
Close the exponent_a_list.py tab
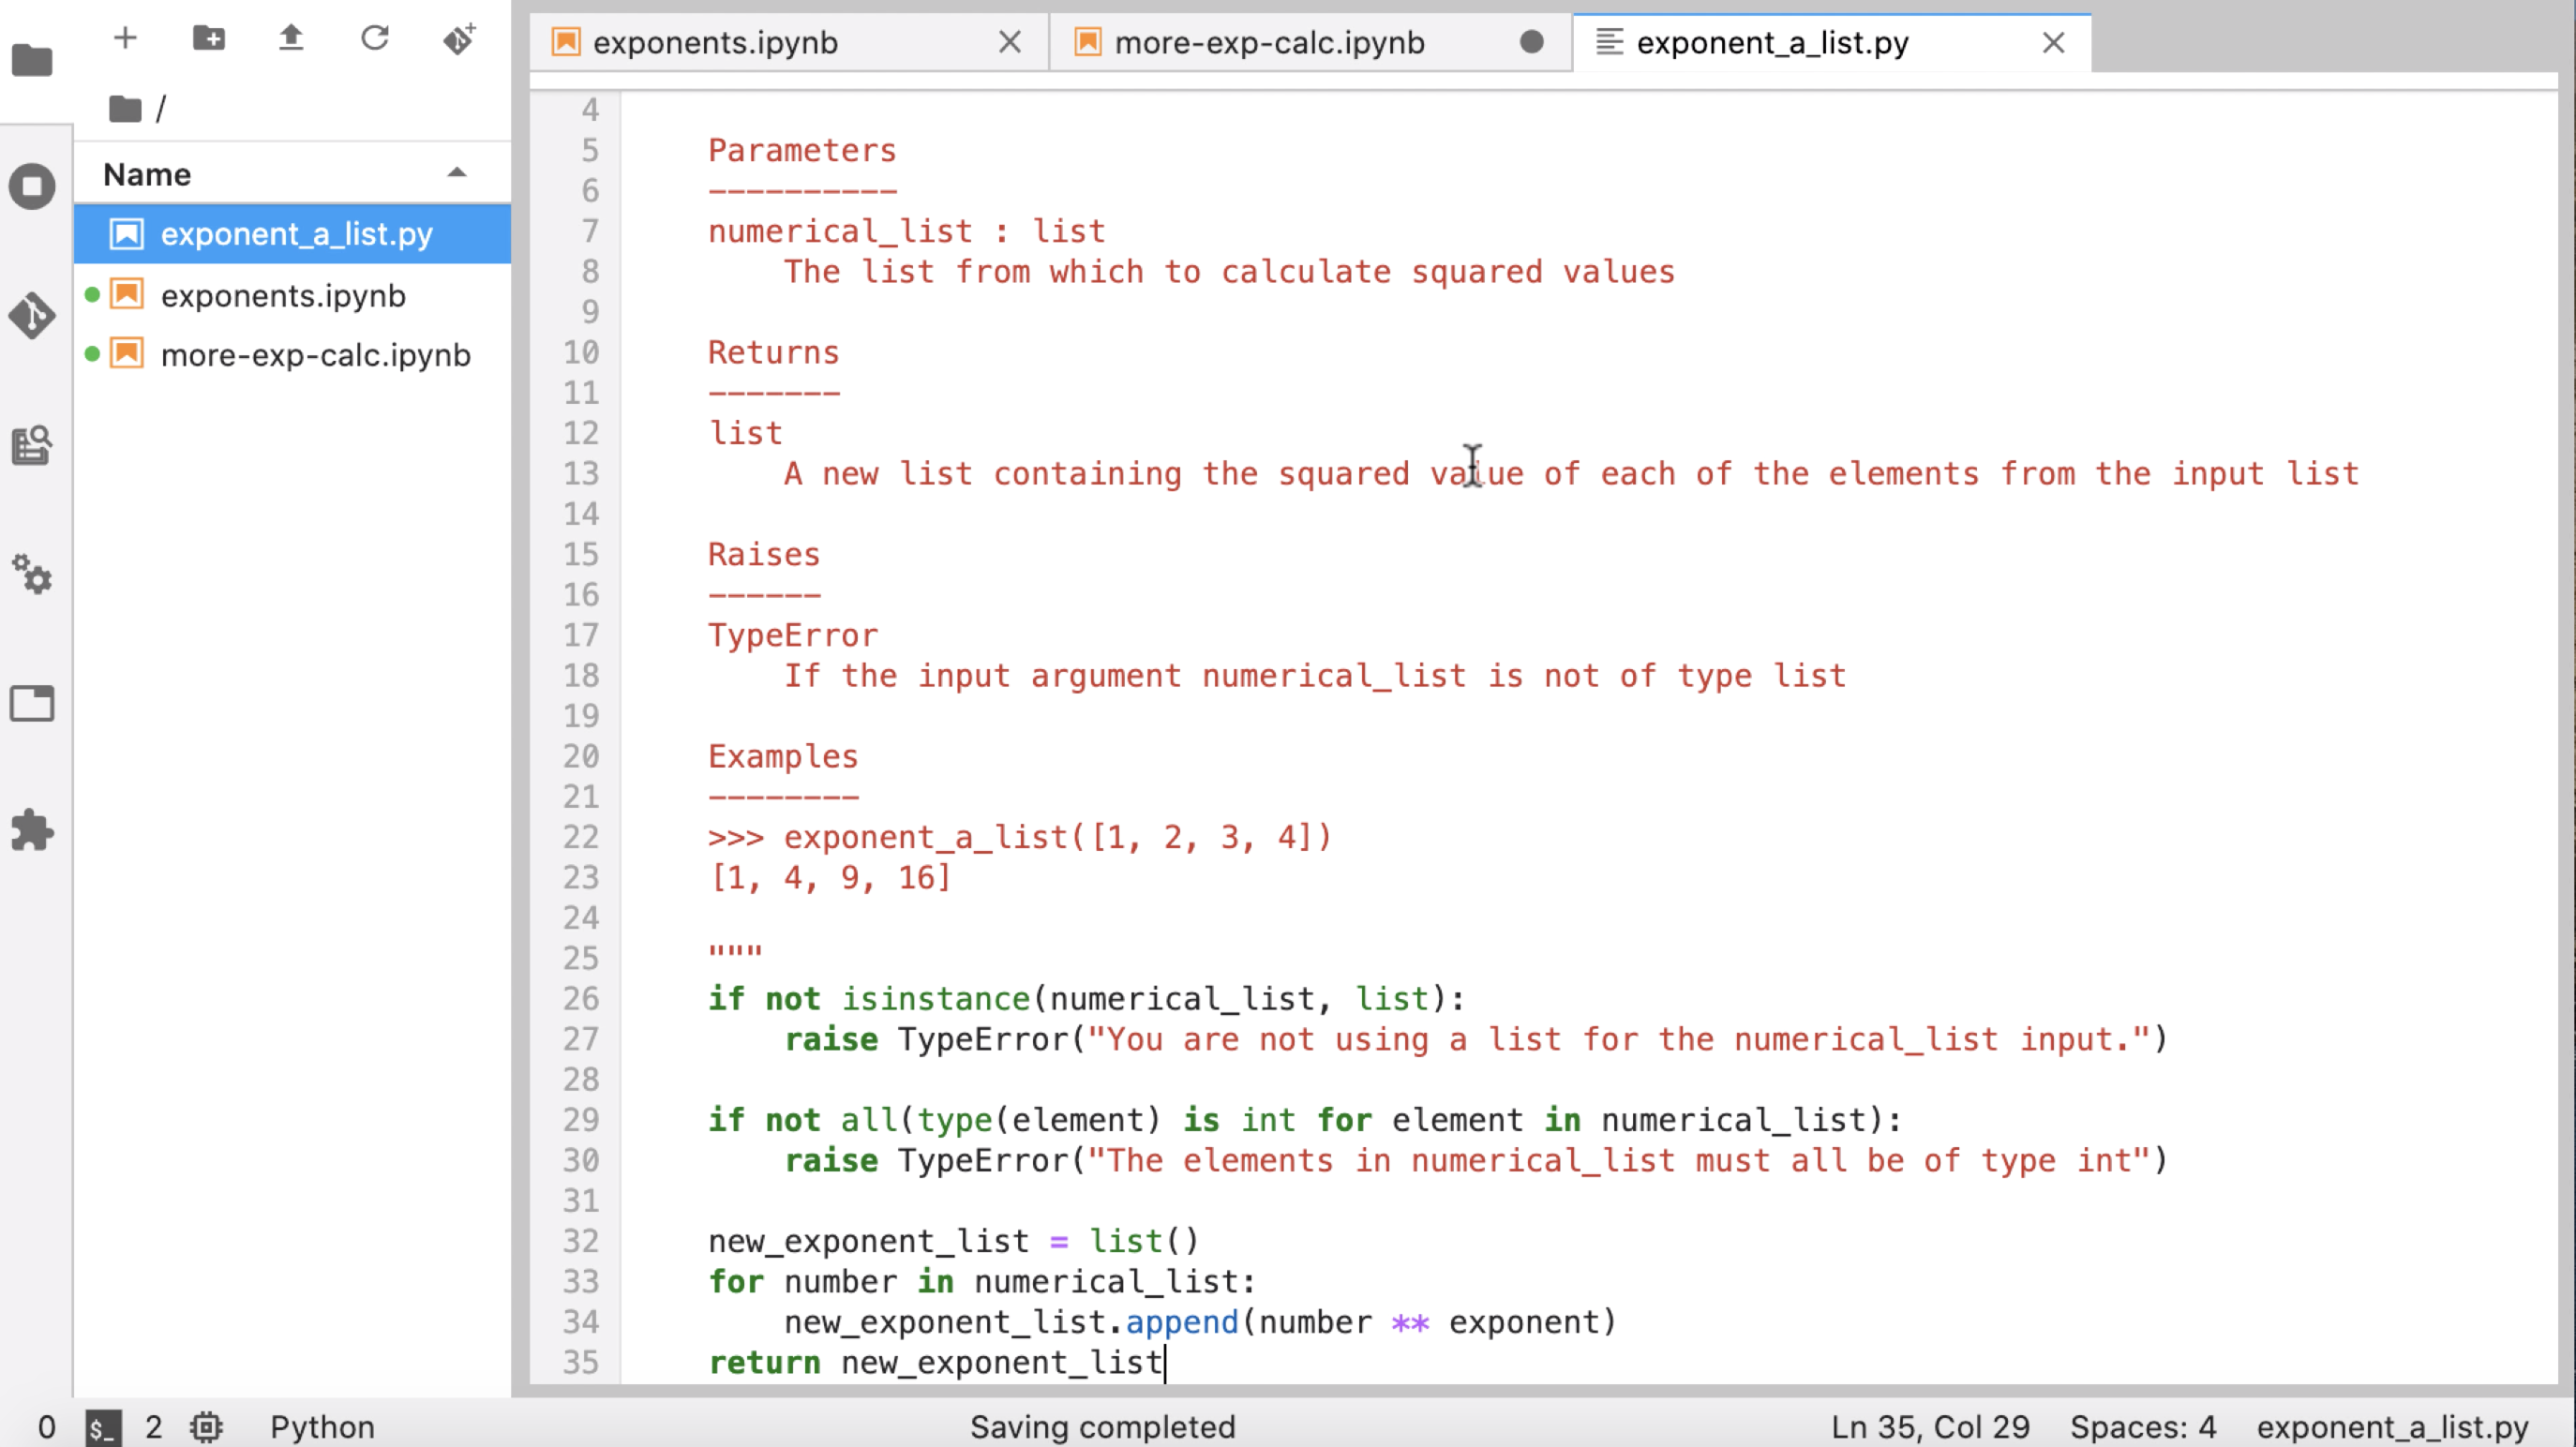point(2053,43)
